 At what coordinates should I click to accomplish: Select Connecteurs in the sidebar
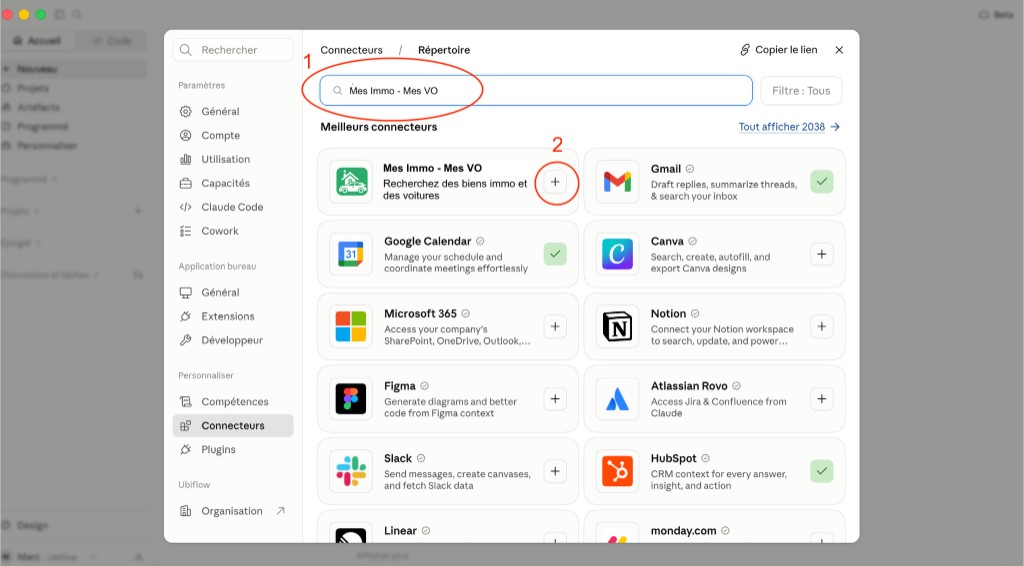[x=233, y=426]
